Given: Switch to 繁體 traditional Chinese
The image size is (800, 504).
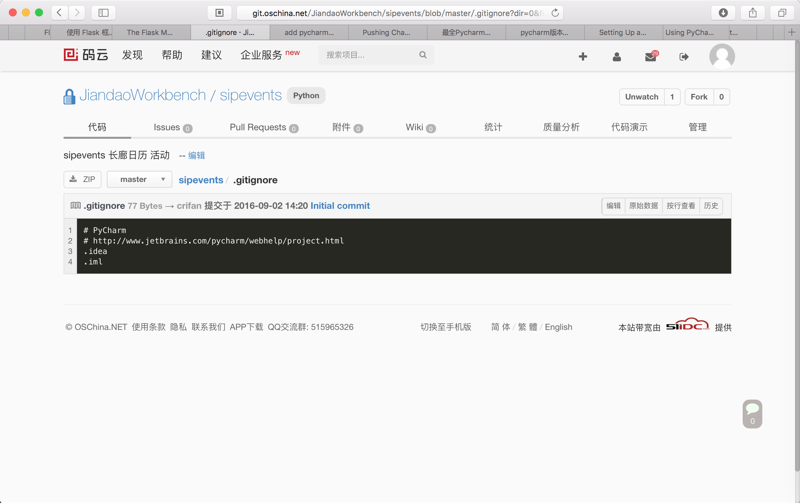Looking at the screenshot, I should [528, 327].
